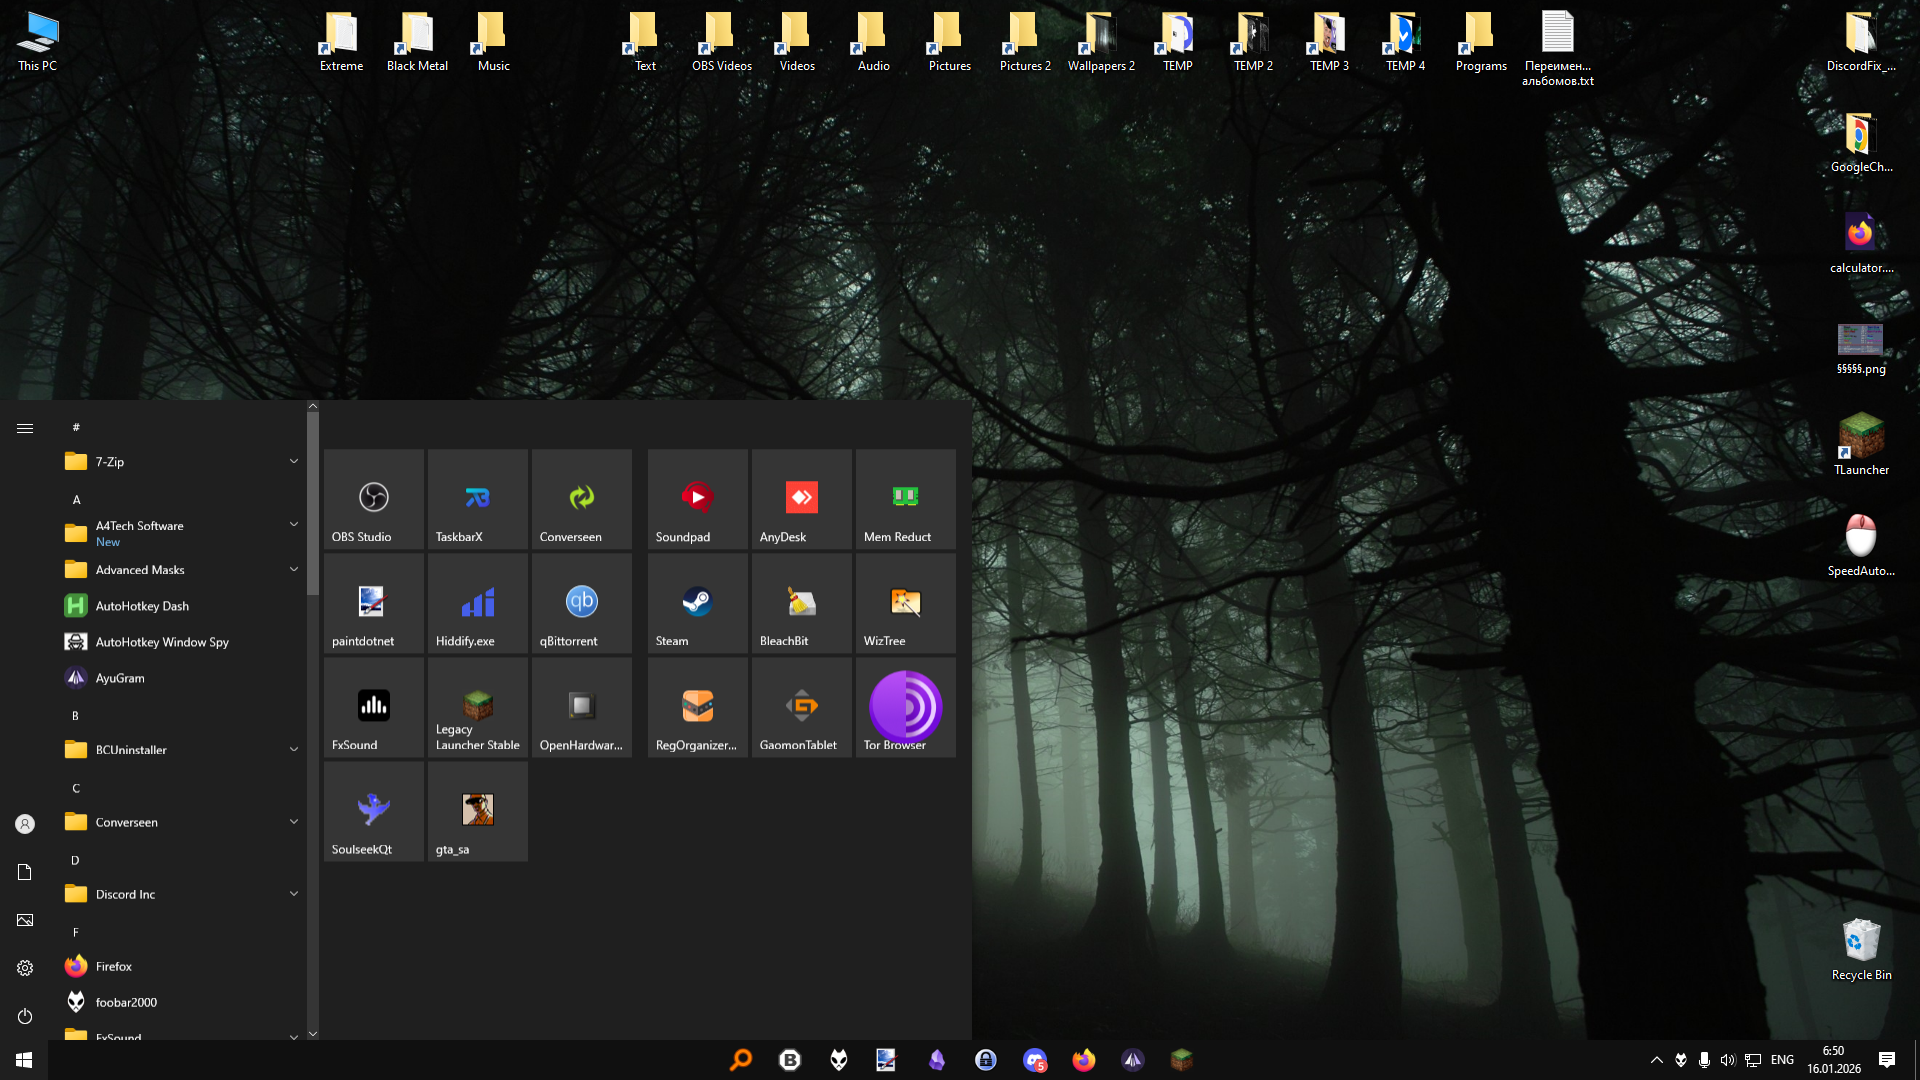Expand the Start menu hamburger navigation
Viewport: 1920px width, 1080px height.
(x=25, y=428)
